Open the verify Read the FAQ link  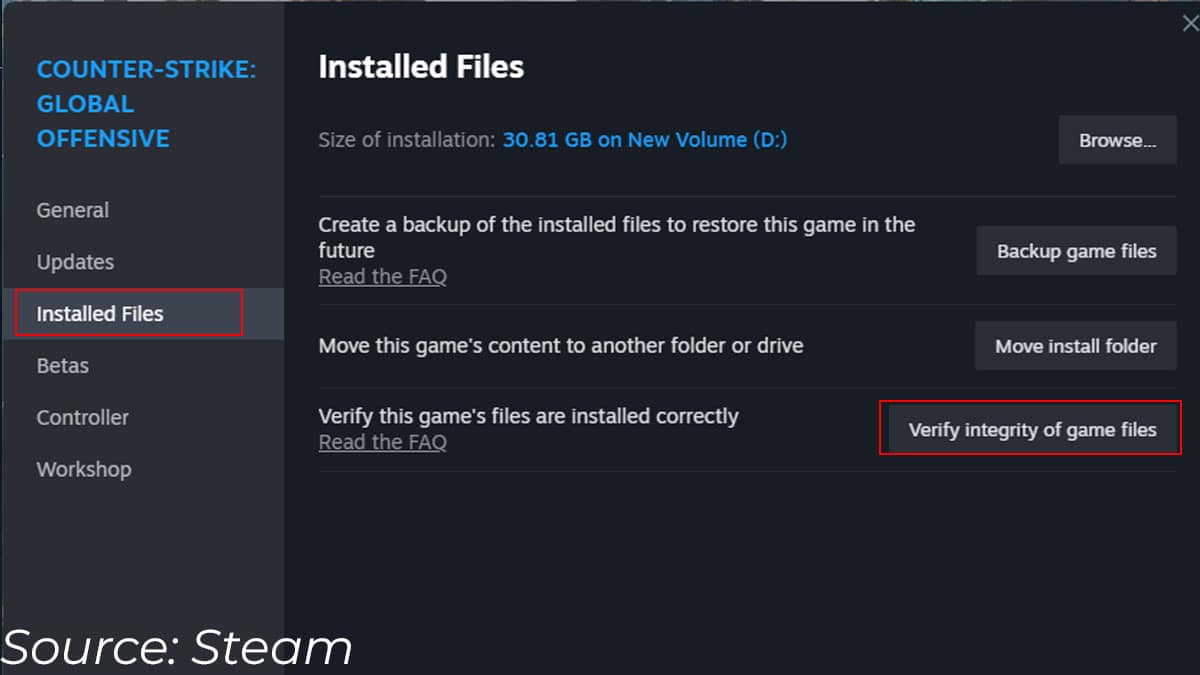[x=382, y=442]
